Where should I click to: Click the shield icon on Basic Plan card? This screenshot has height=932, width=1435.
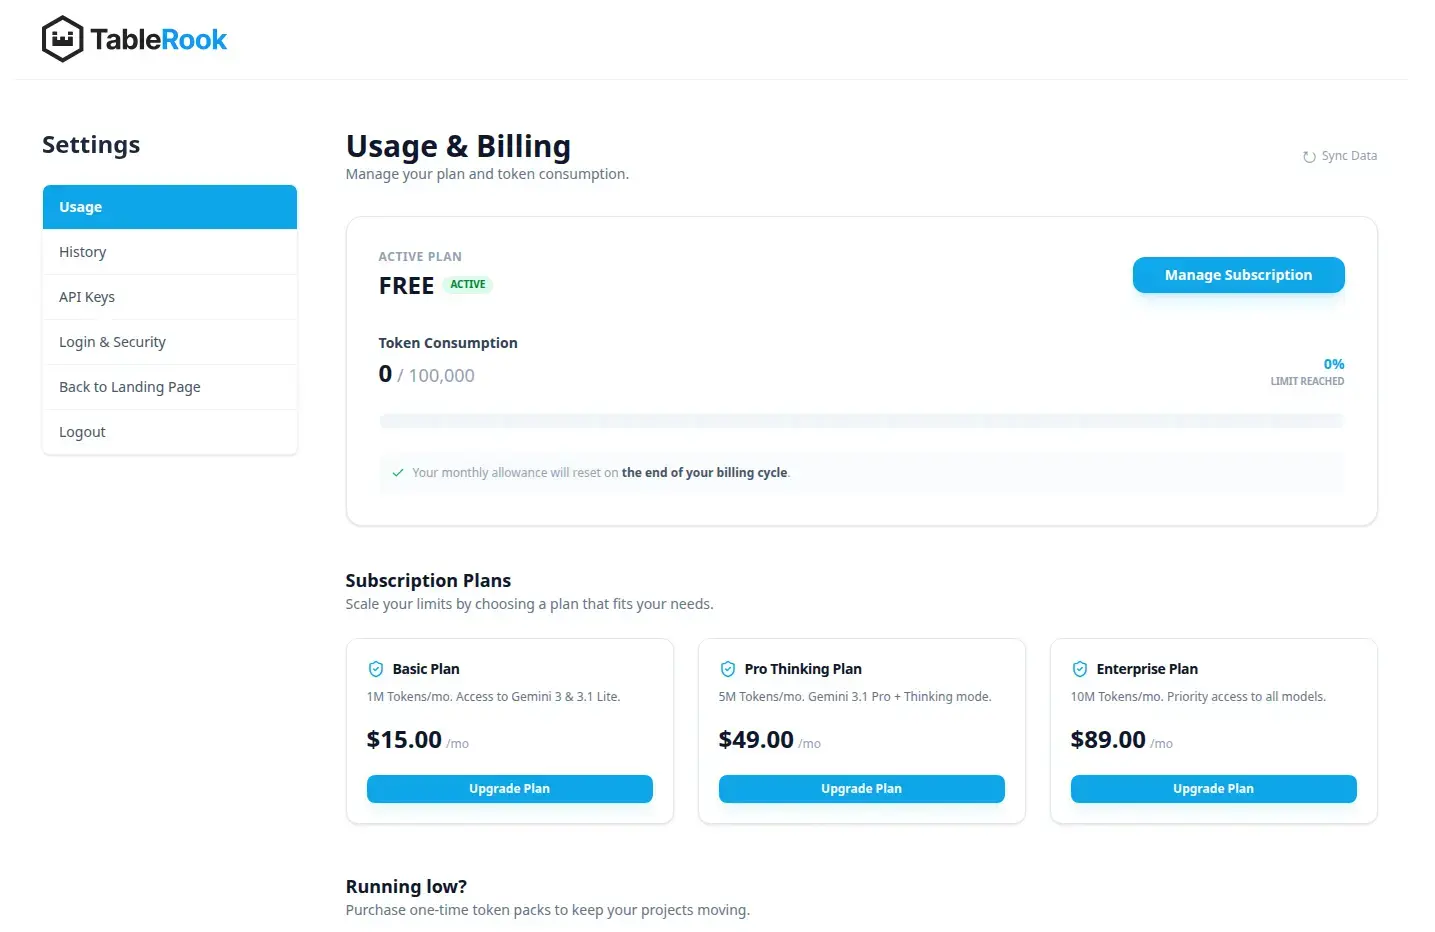pyautogui.click(x=376, y=668)
